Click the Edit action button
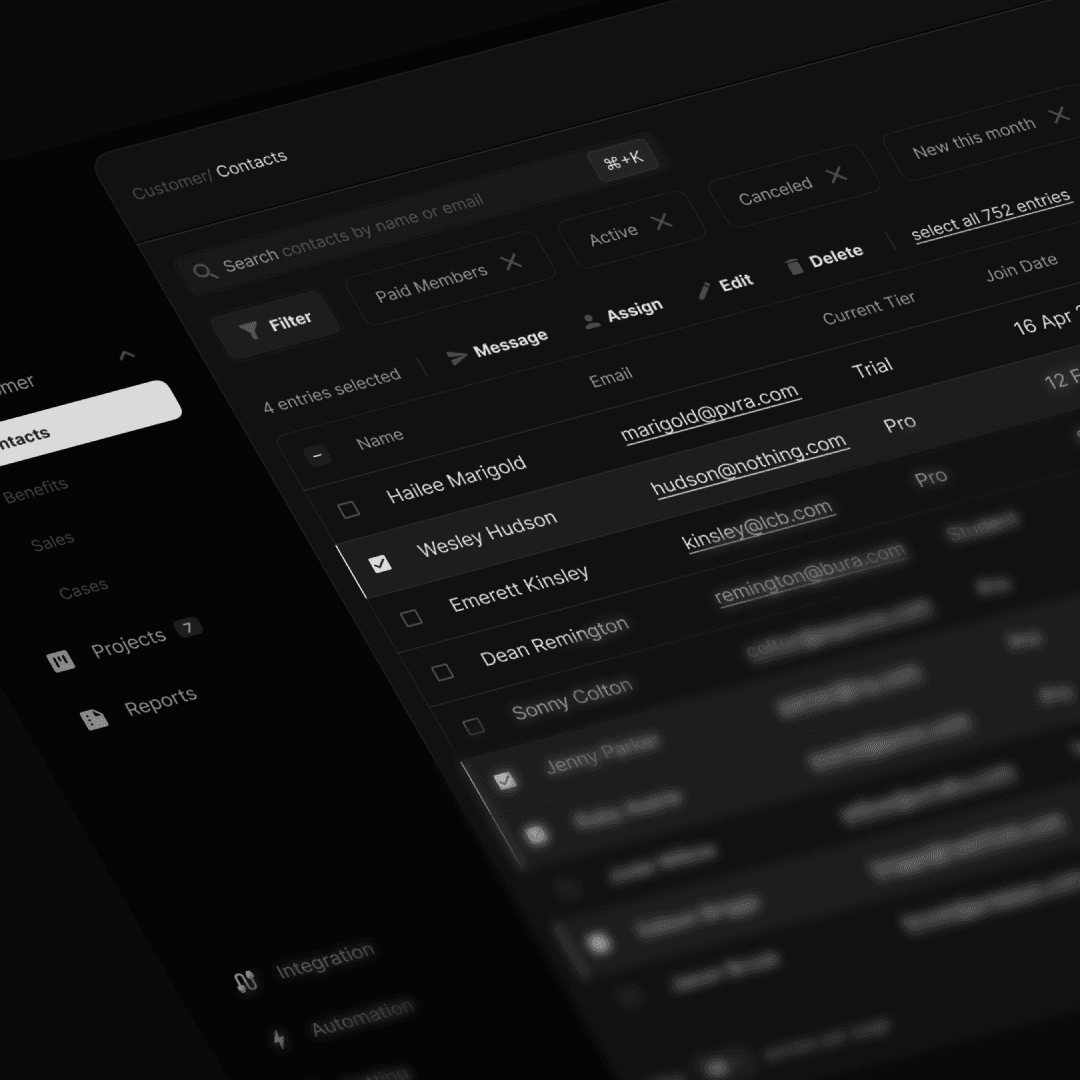The width and height of the screenshot is (1080, 1080). (x=725, y=287)
